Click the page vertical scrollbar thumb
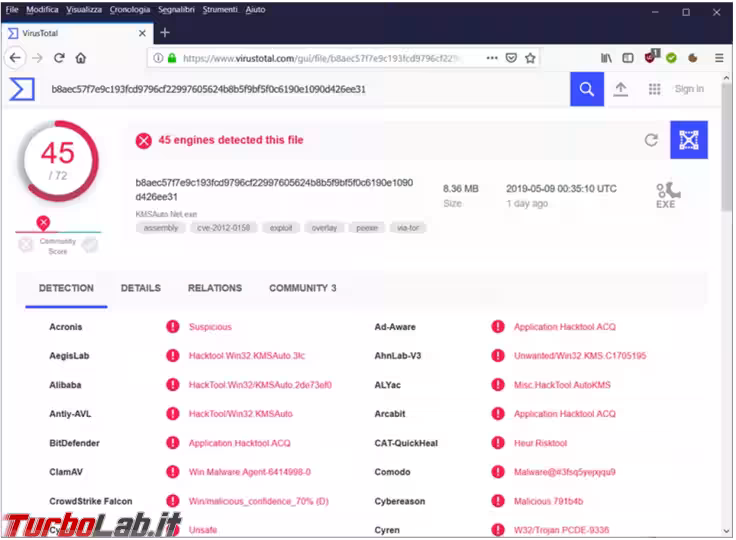The image size is (736, 540). point(727,148)
